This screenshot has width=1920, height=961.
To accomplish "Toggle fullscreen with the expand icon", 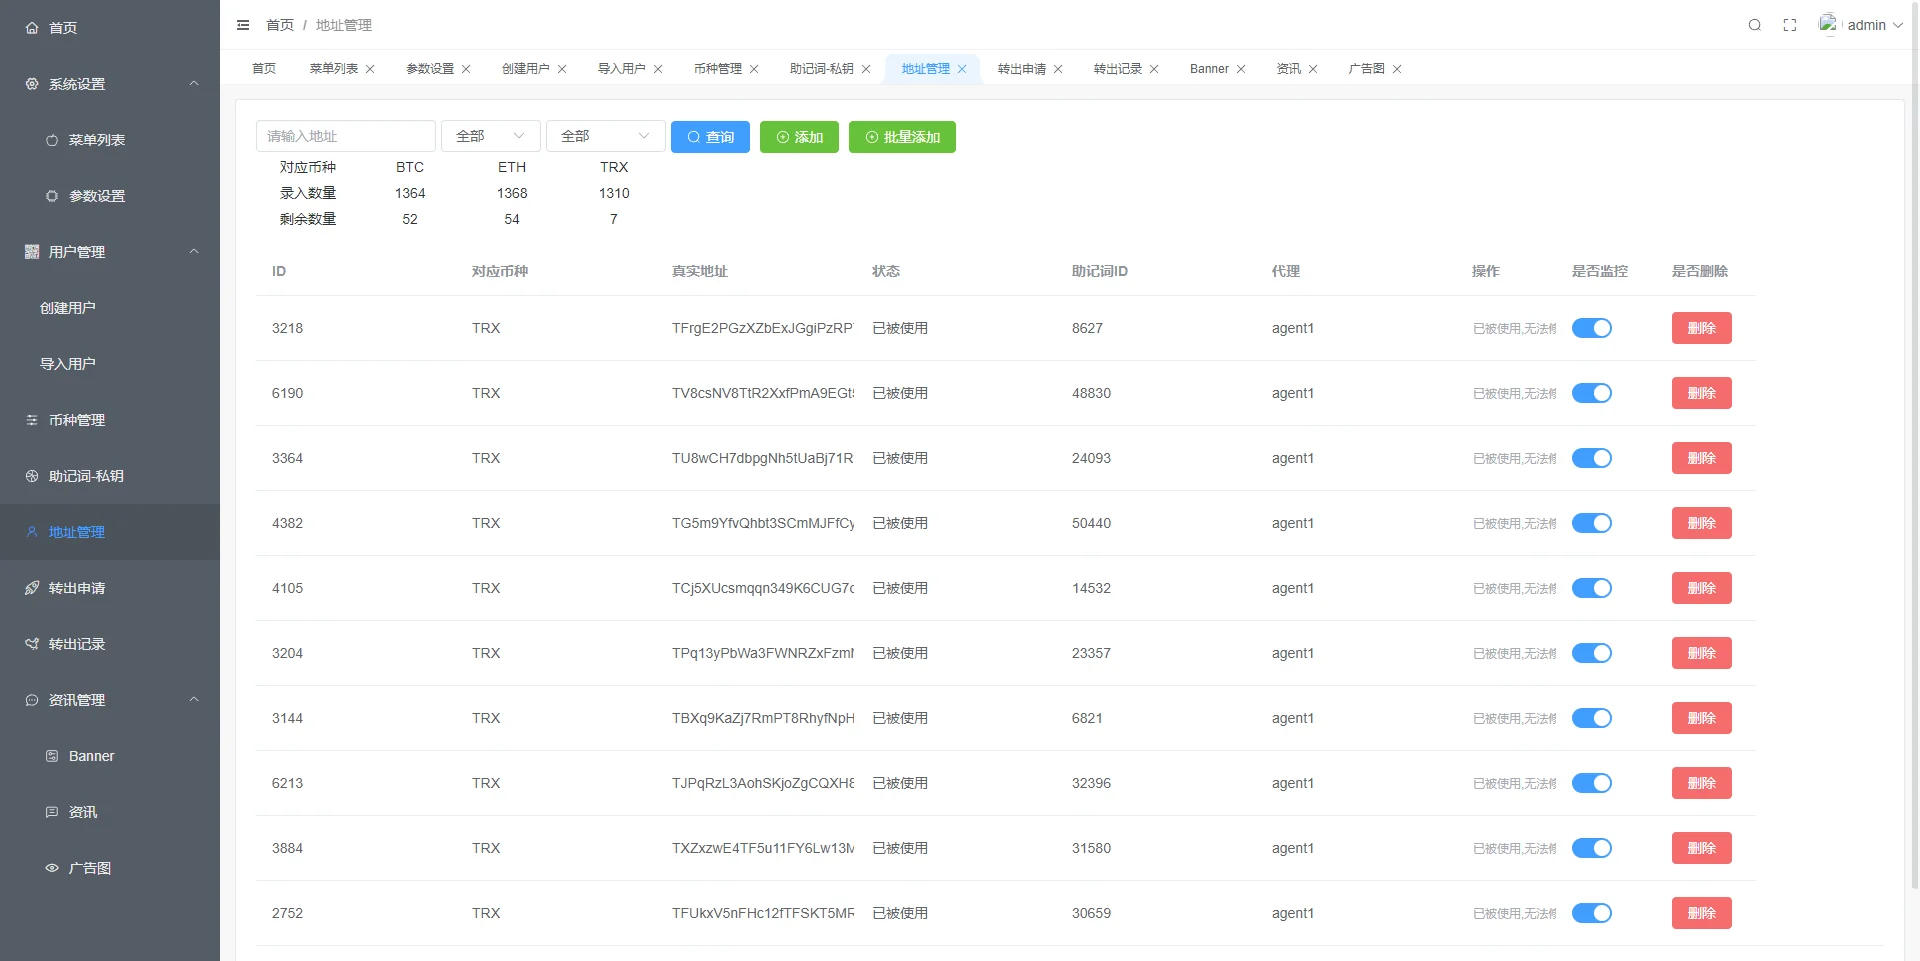I will coord(1790,25).
